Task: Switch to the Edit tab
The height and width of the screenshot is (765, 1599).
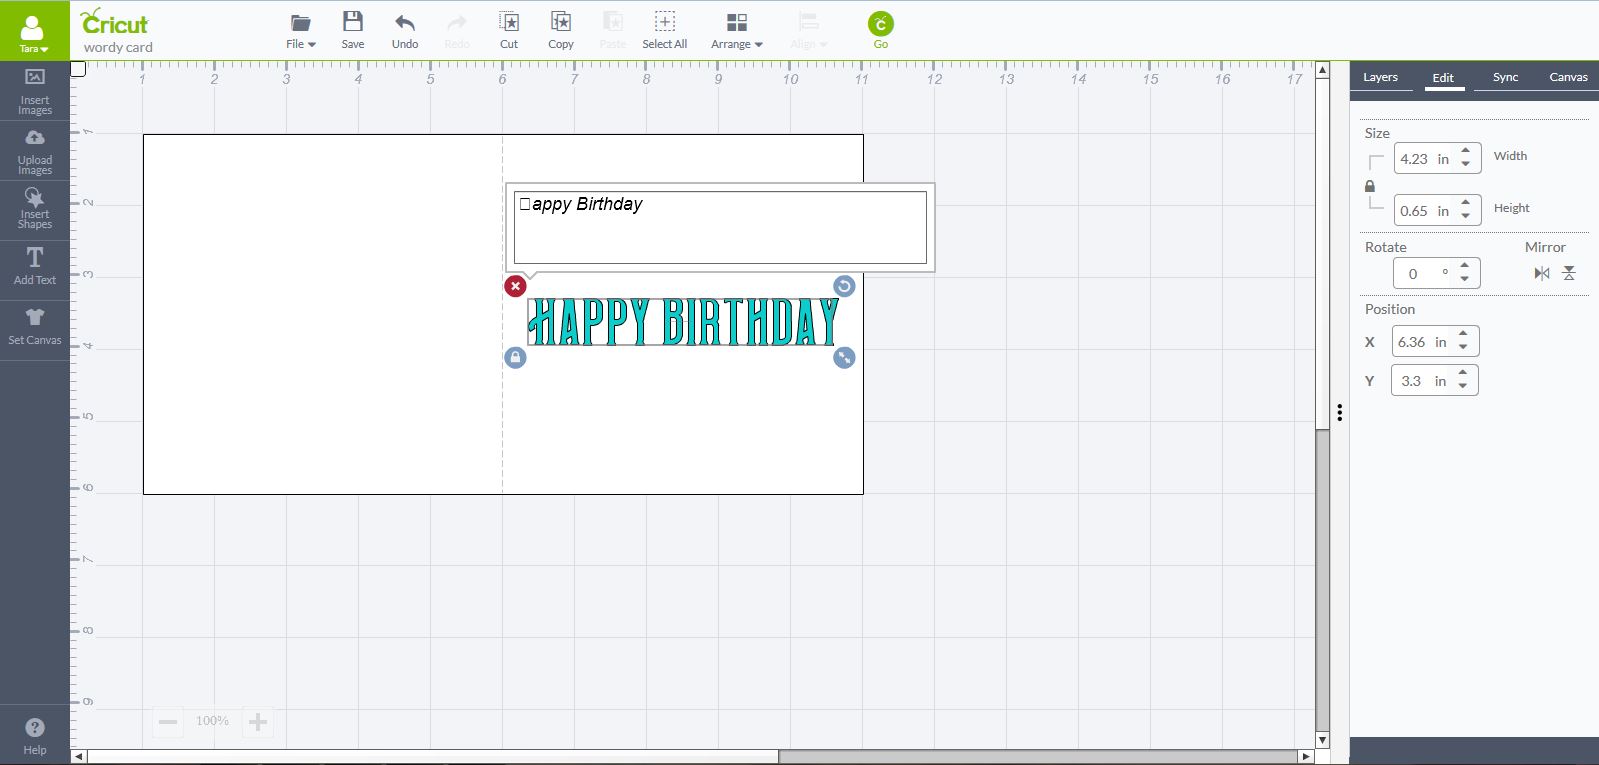Action: point(1443,77)
